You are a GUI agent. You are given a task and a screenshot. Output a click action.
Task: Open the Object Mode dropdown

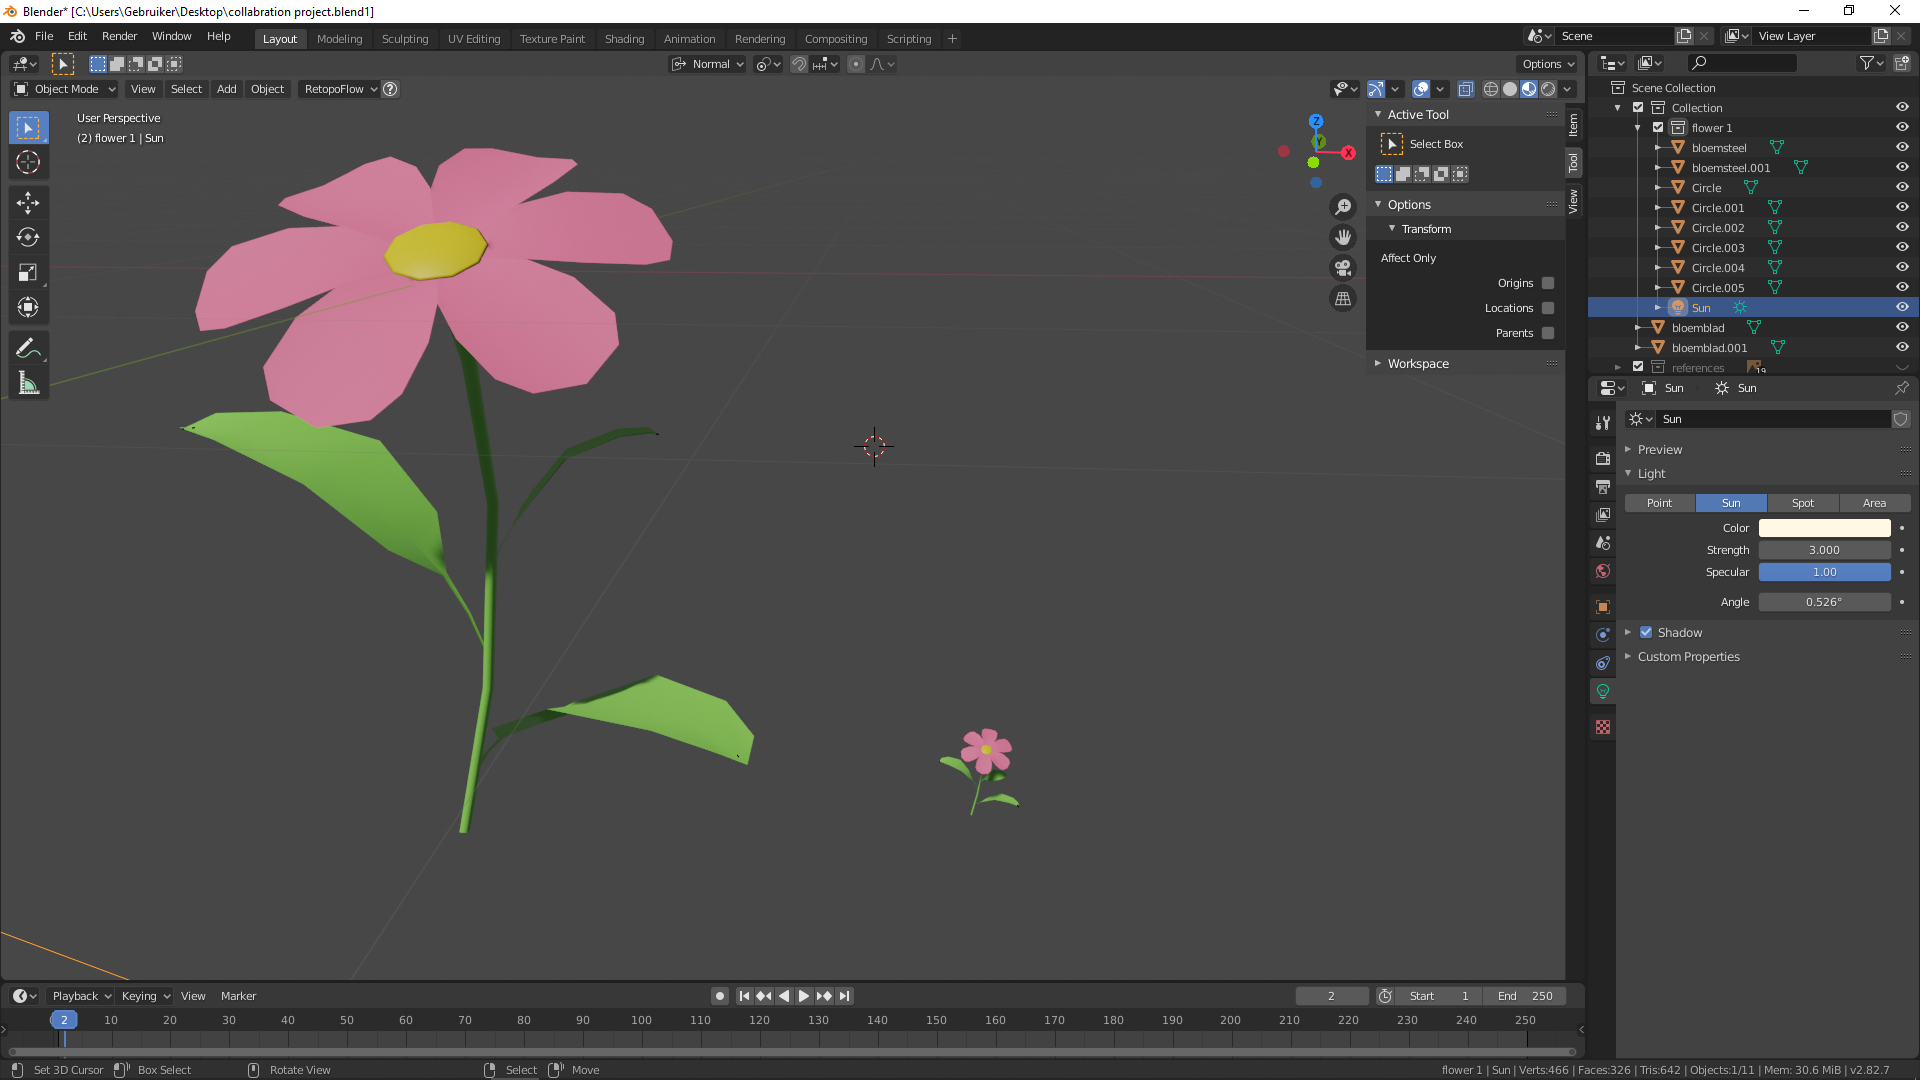click(65, 89)
